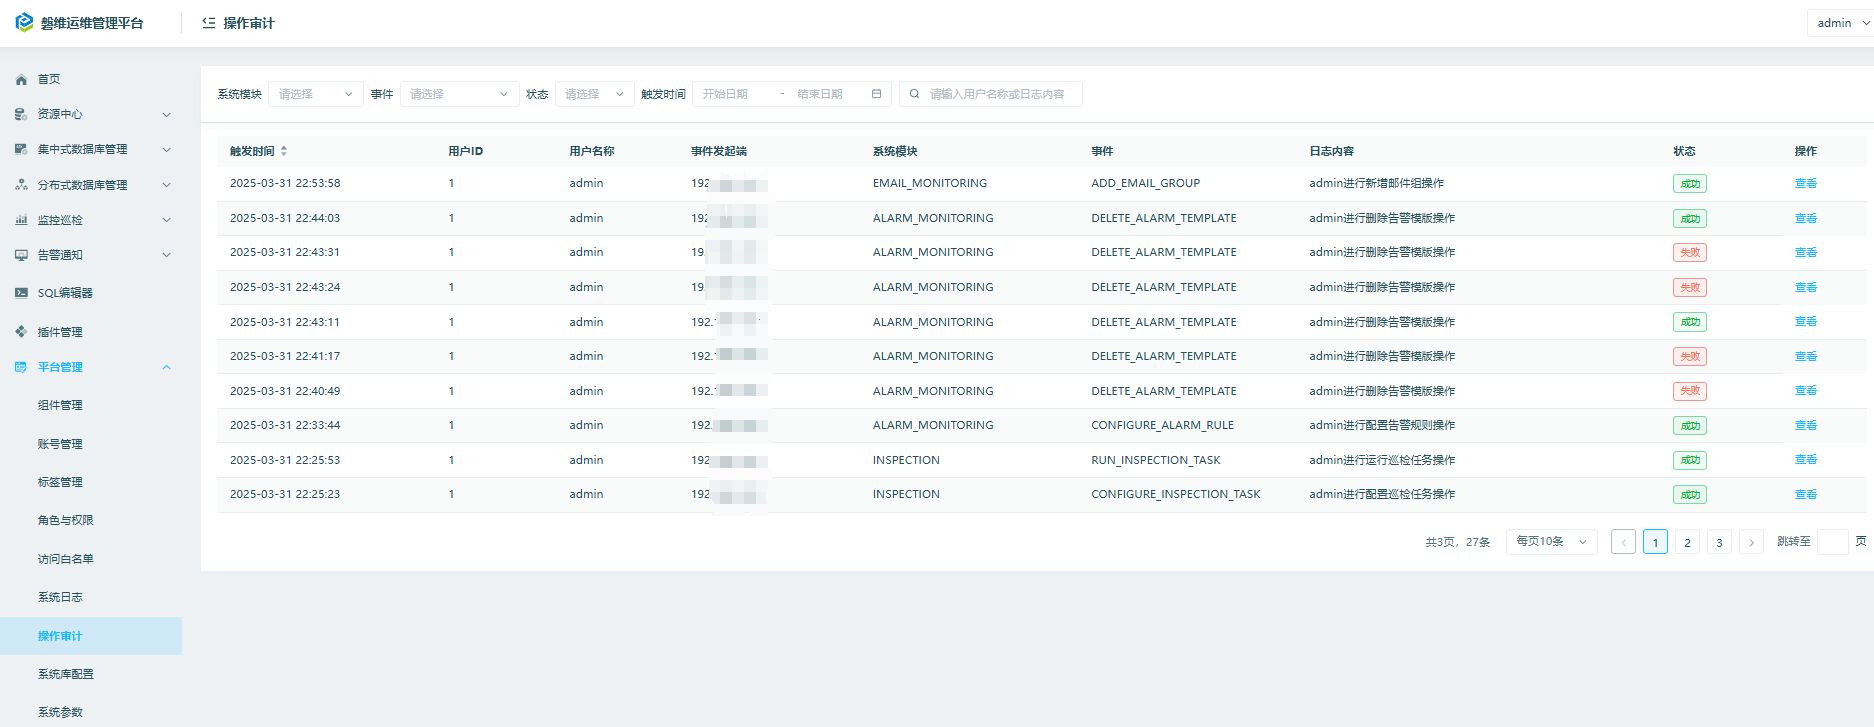Click 查看 for the 22:43:31 record
This screenshot has height=727, width=1874.
tap(1806, 252)
